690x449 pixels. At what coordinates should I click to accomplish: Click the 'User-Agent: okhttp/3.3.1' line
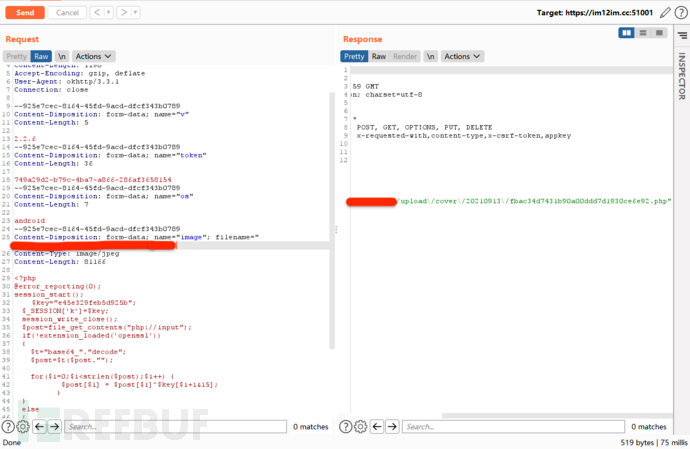(66, 81)
